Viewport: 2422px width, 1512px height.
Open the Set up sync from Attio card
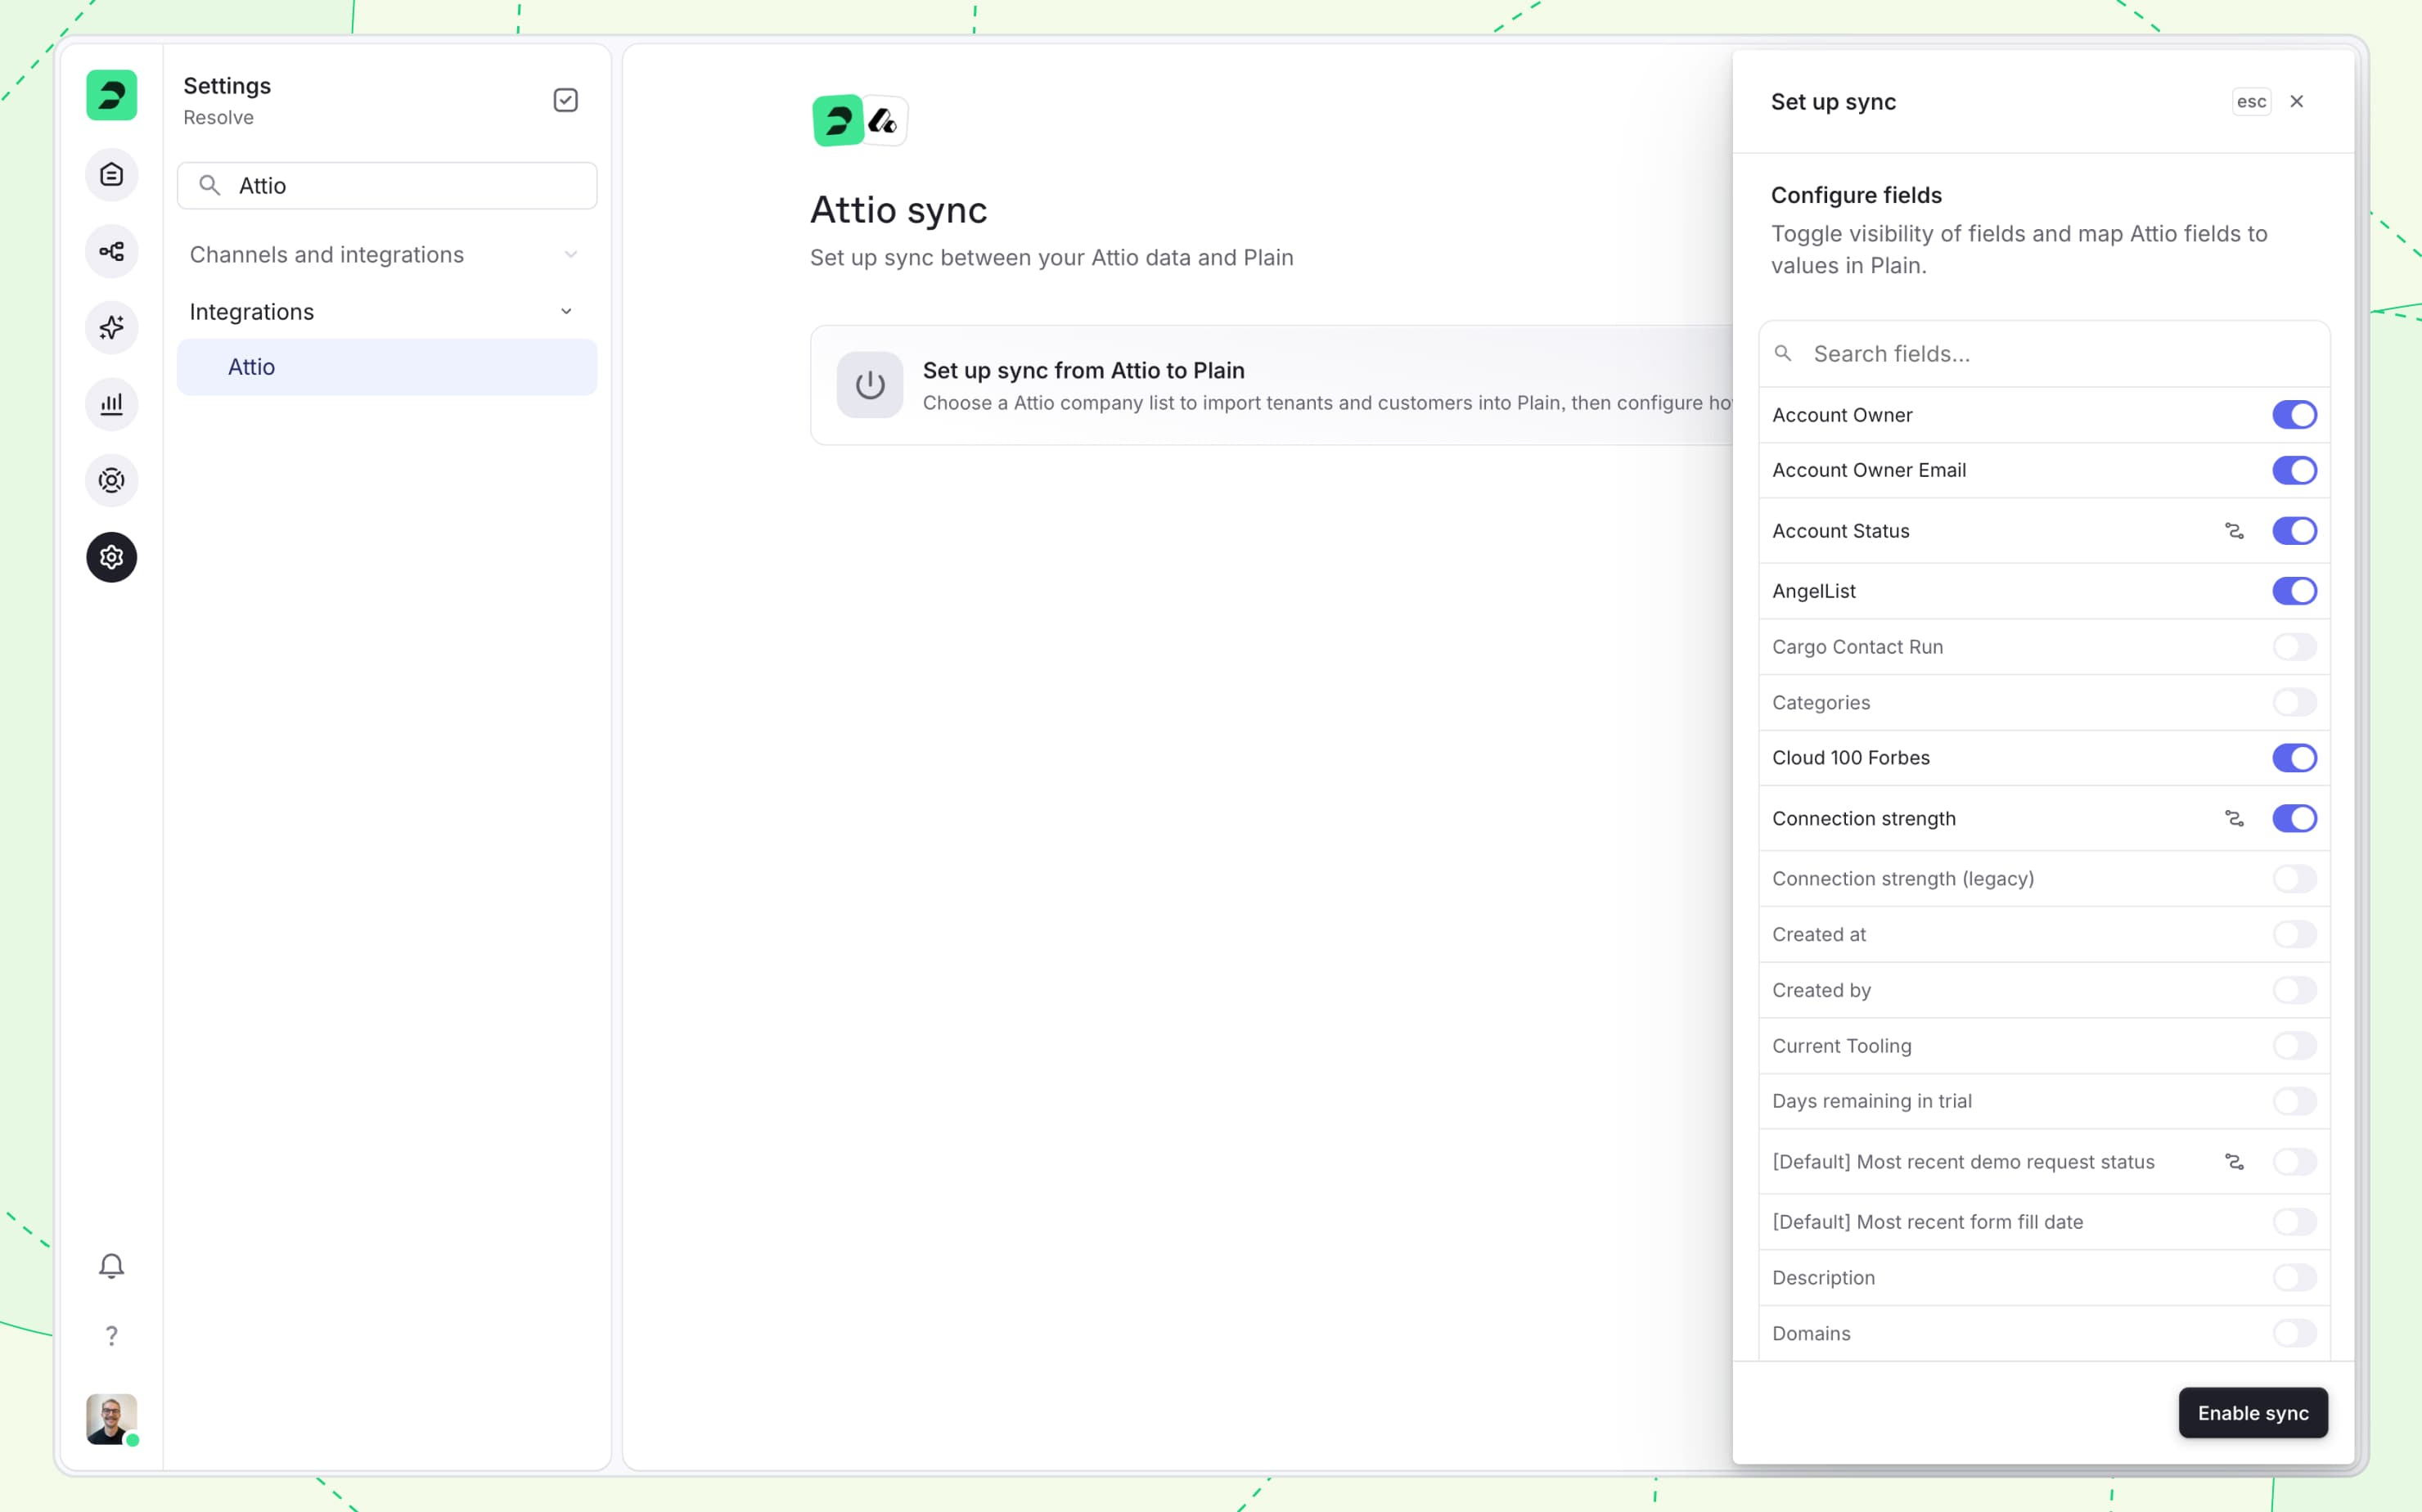pyautogui.click(x=1272, y=385)
